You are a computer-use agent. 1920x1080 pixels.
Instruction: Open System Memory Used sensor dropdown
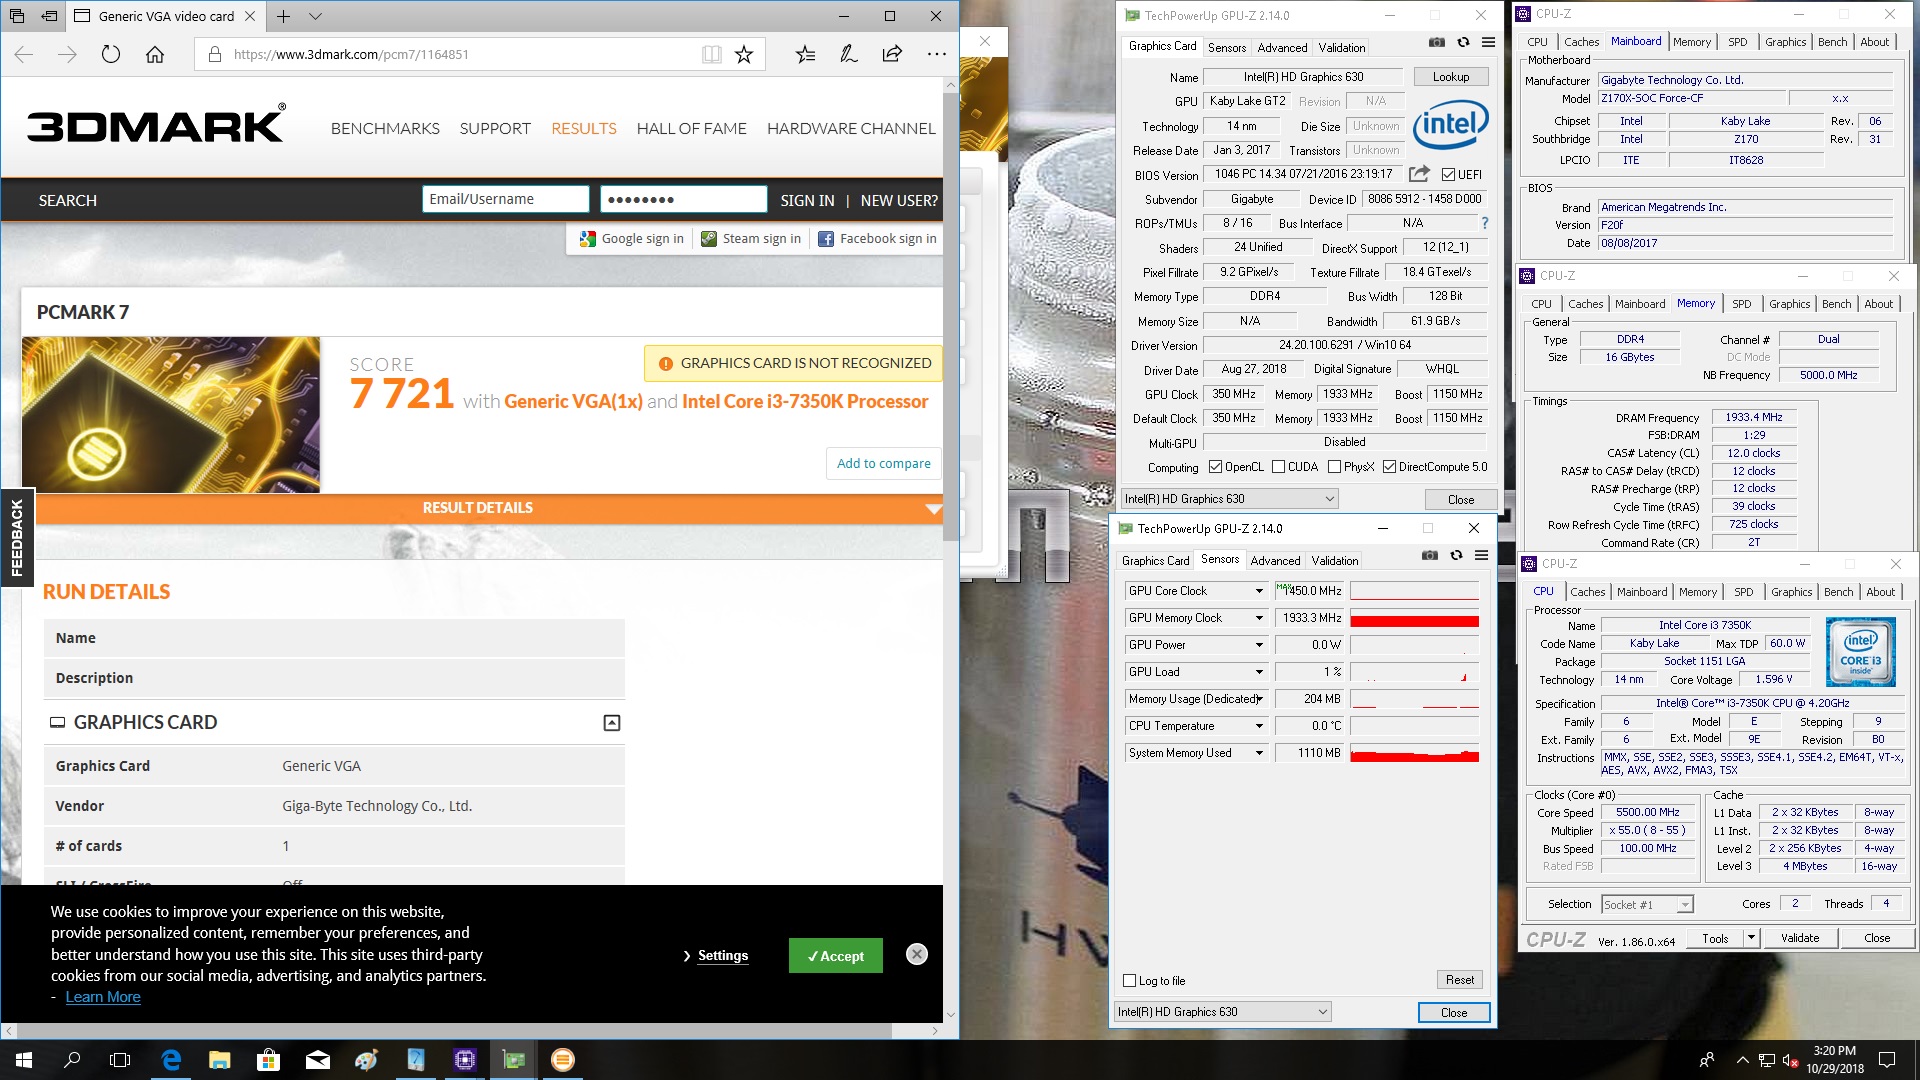[x=1259, y=753]
